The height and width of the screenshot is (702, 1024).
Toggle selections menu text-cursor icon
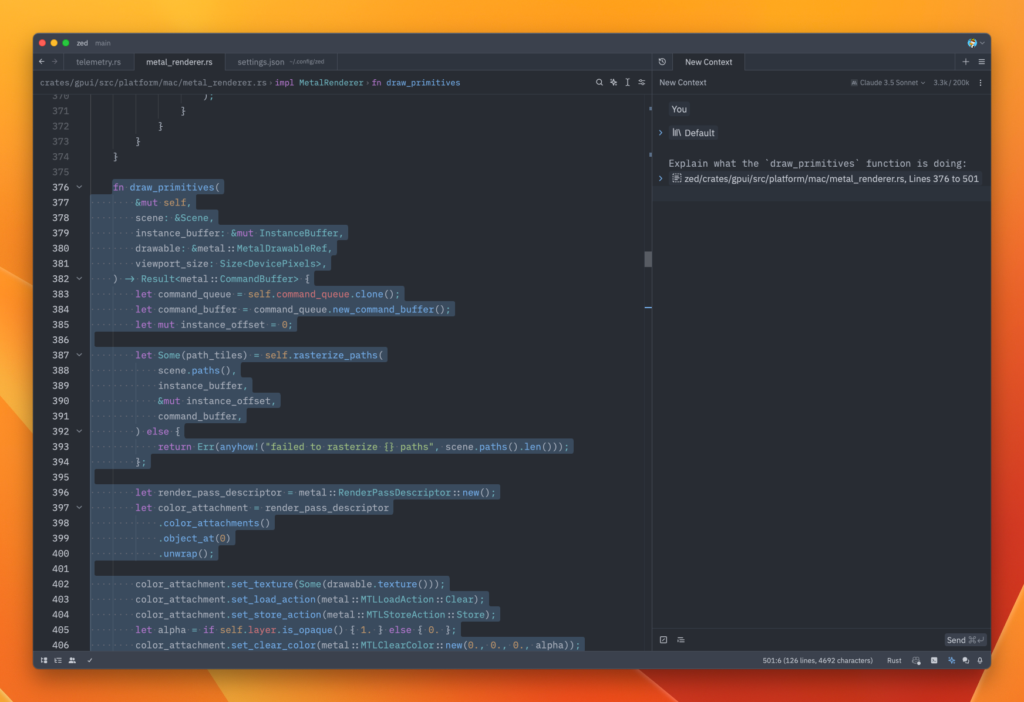click(x=628, y=82)
